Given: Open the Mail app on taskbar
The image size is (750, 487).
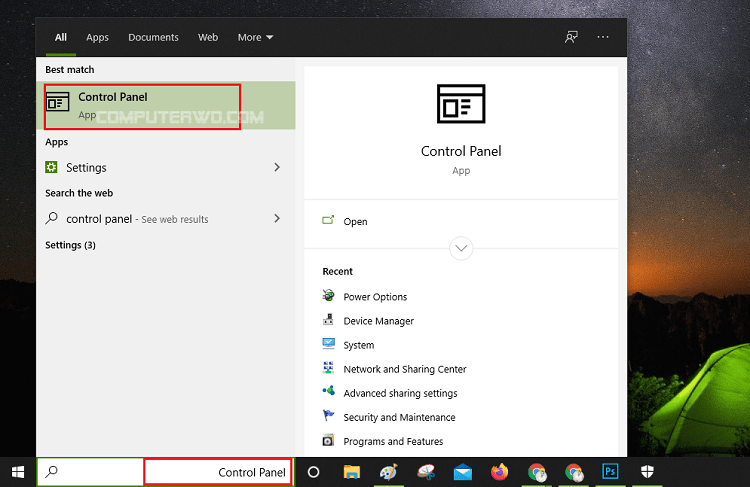Looking at the screenshot, I should pyautogui.click(x=463, y=472).
